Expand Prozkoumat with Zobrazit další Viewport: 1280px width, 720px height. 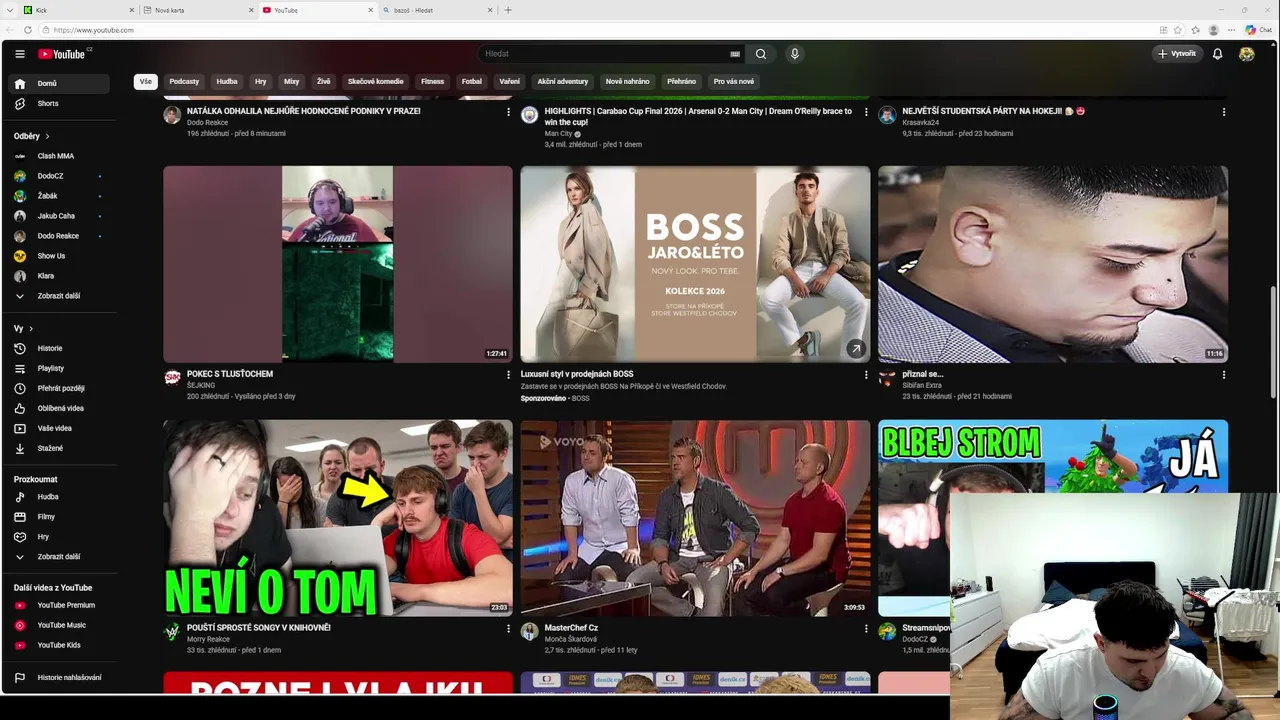coord(60,557)
